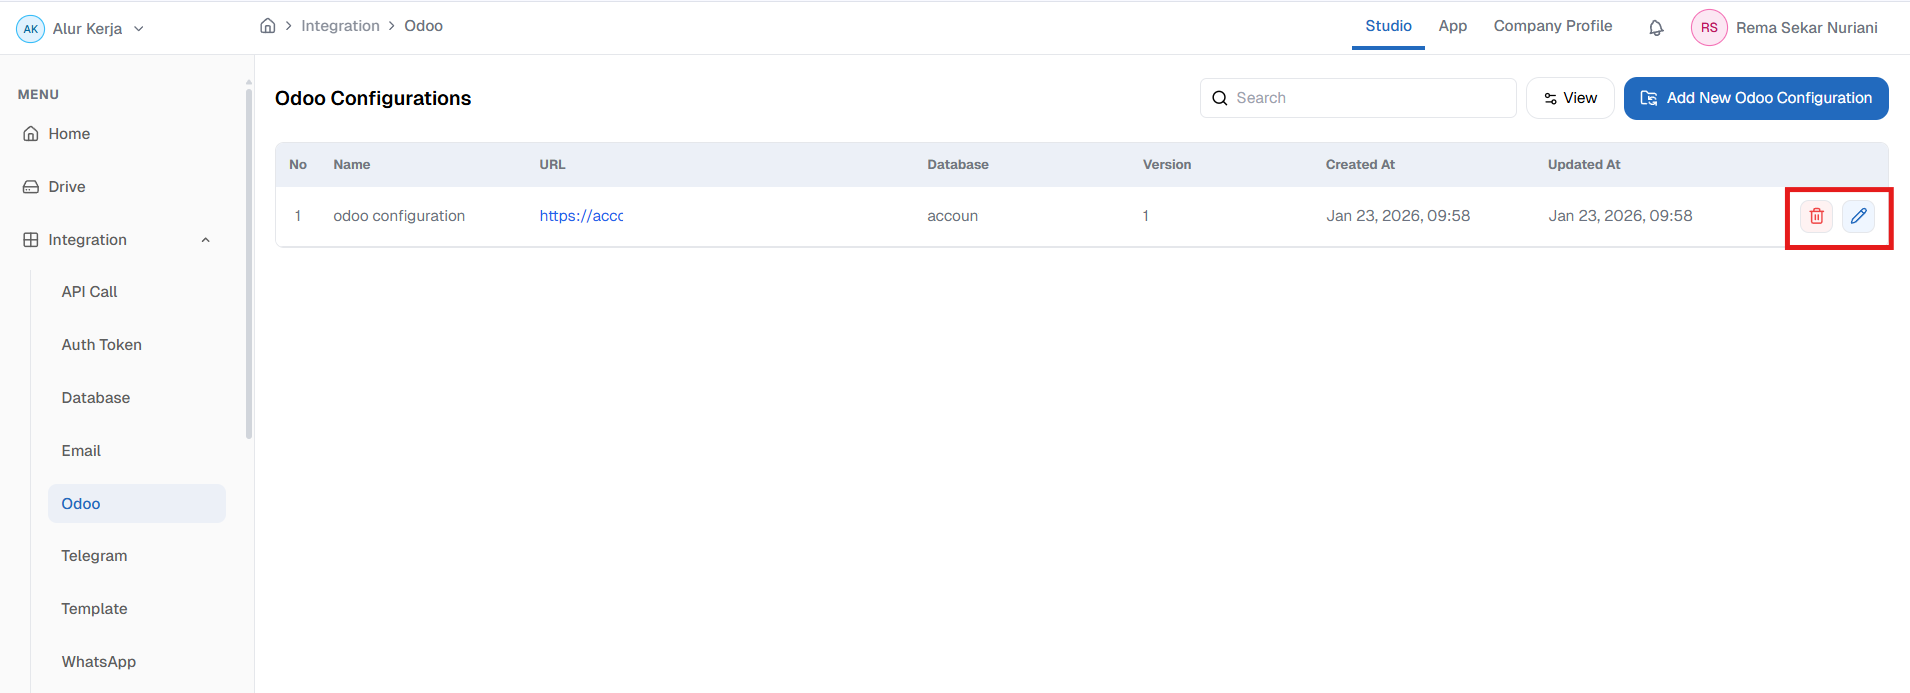1910x693 pixels.
Task: Click the magnifier icon in search box
Action: (x=1219, y=98)
